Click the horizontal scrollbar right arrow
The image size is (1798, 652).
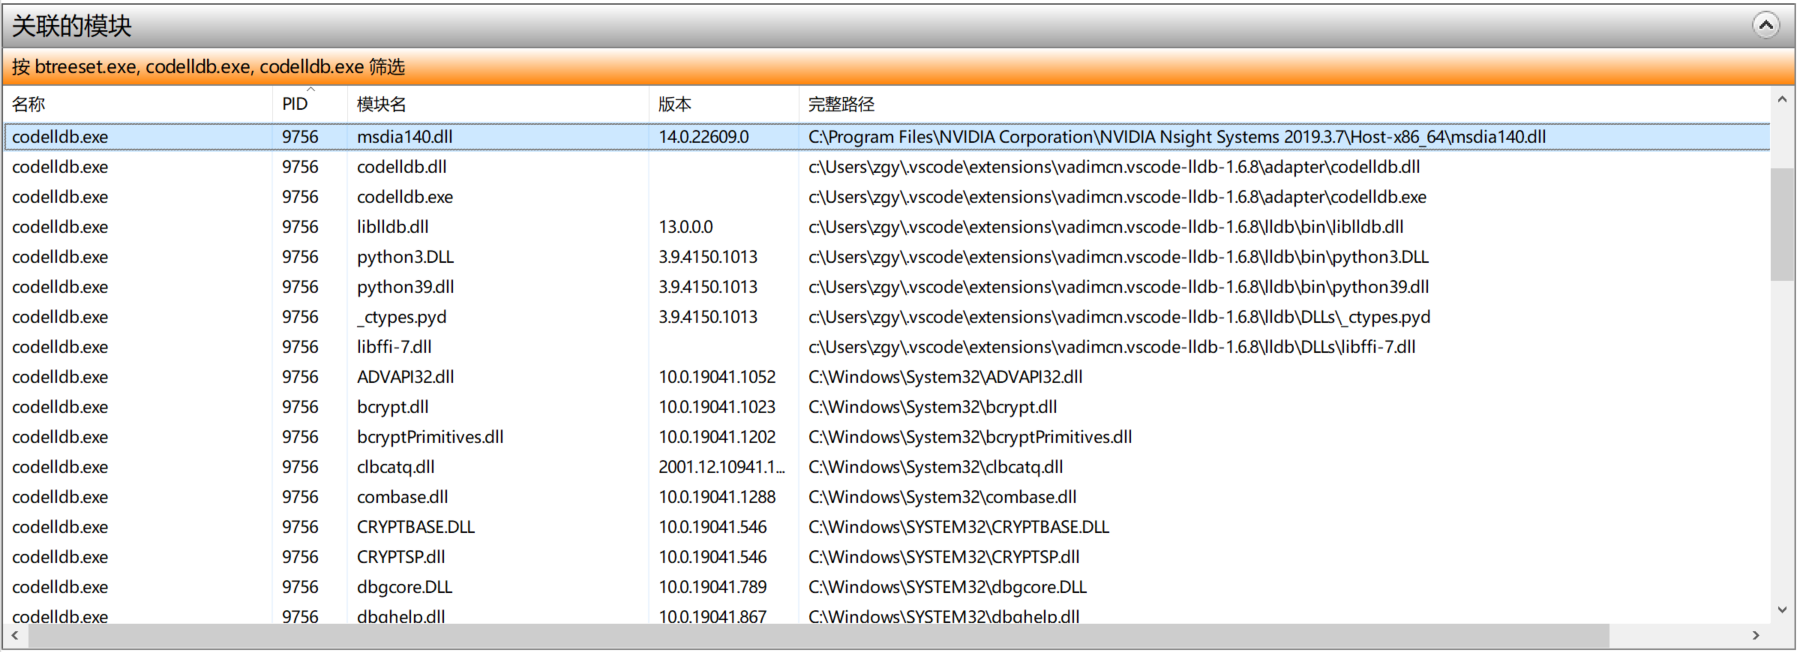(x=1756, y=636)
